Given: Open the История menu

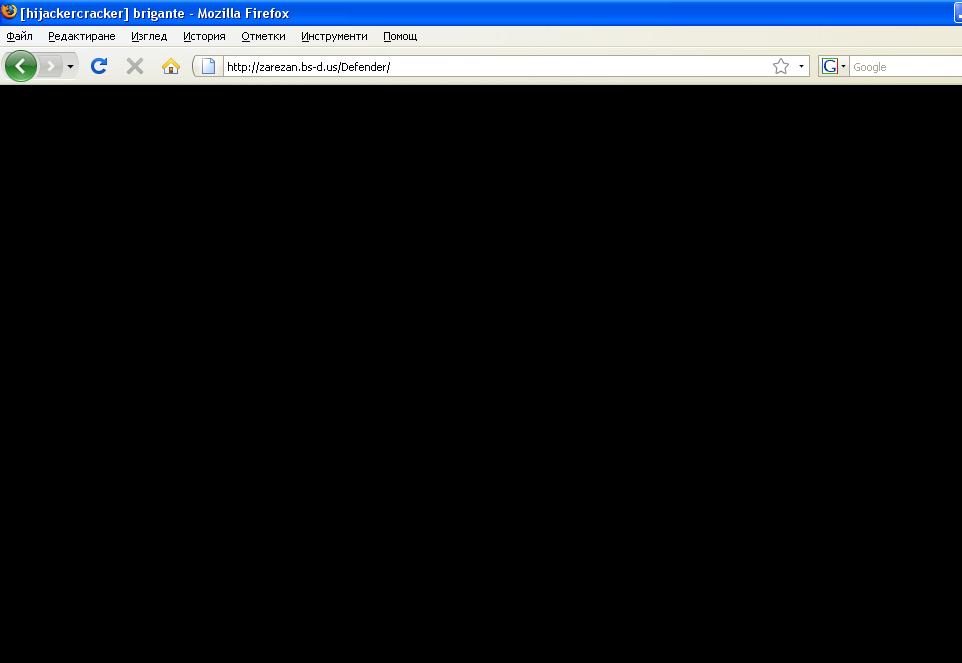Looking at the screenshot, I should pos(204,36).
